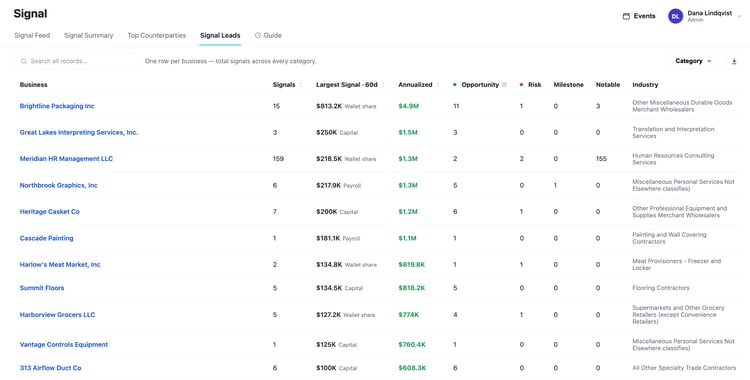Click the Risk column header
Screen dimensions: 750x380
[x=534, y=85]
